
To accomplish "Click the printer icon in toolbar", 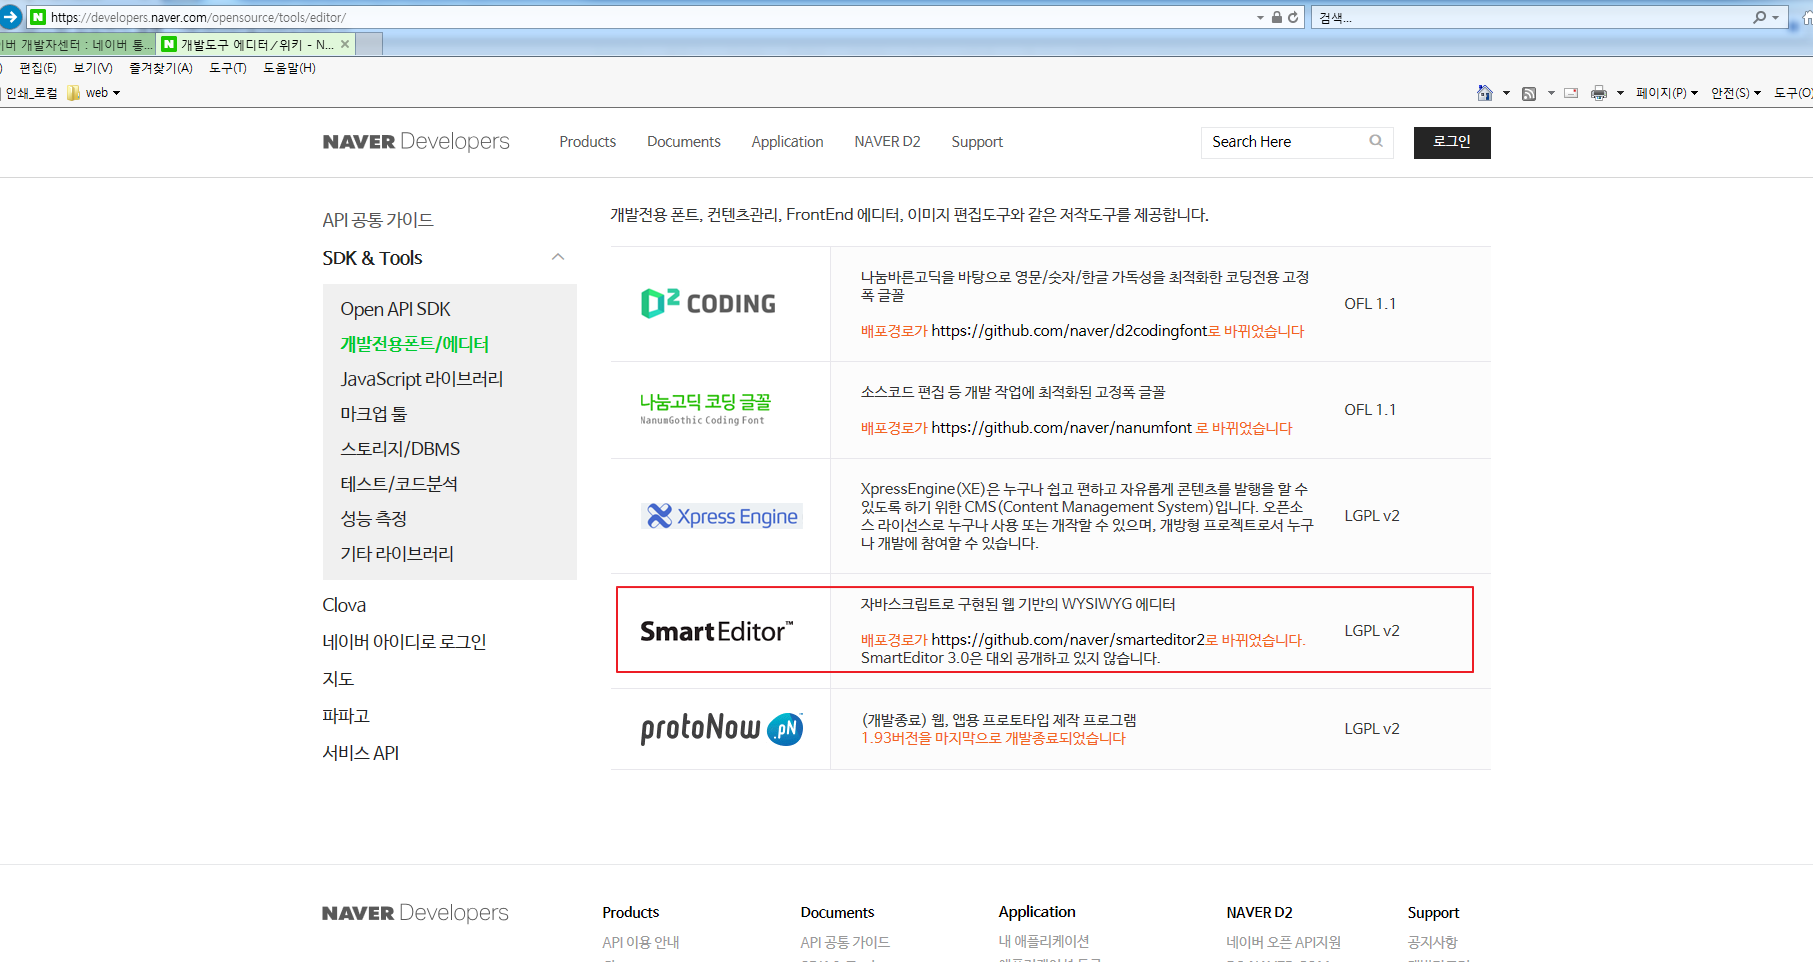I will pyautogui.click(x=1598, y=93).
